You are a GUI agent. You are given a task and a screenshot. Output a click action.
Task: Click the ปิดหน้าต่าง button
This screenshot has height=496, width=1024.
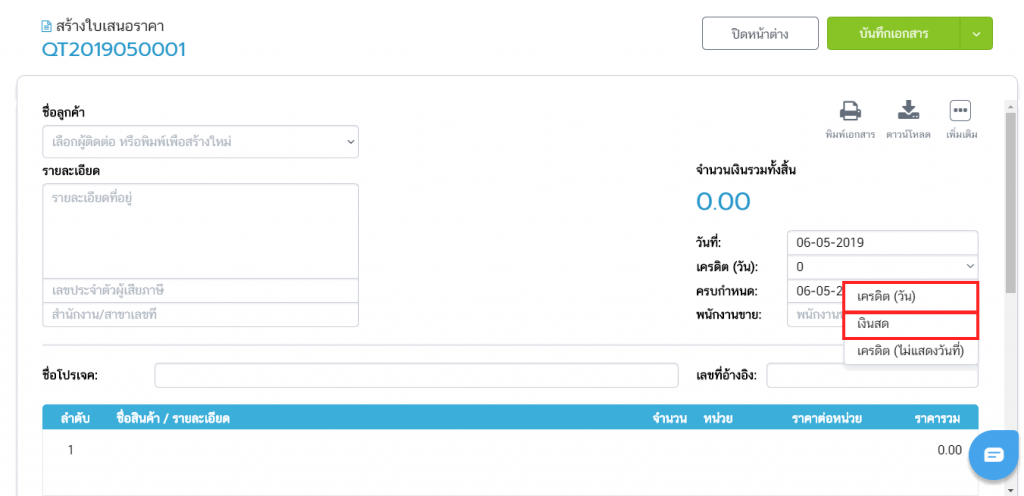coord(760,33)
